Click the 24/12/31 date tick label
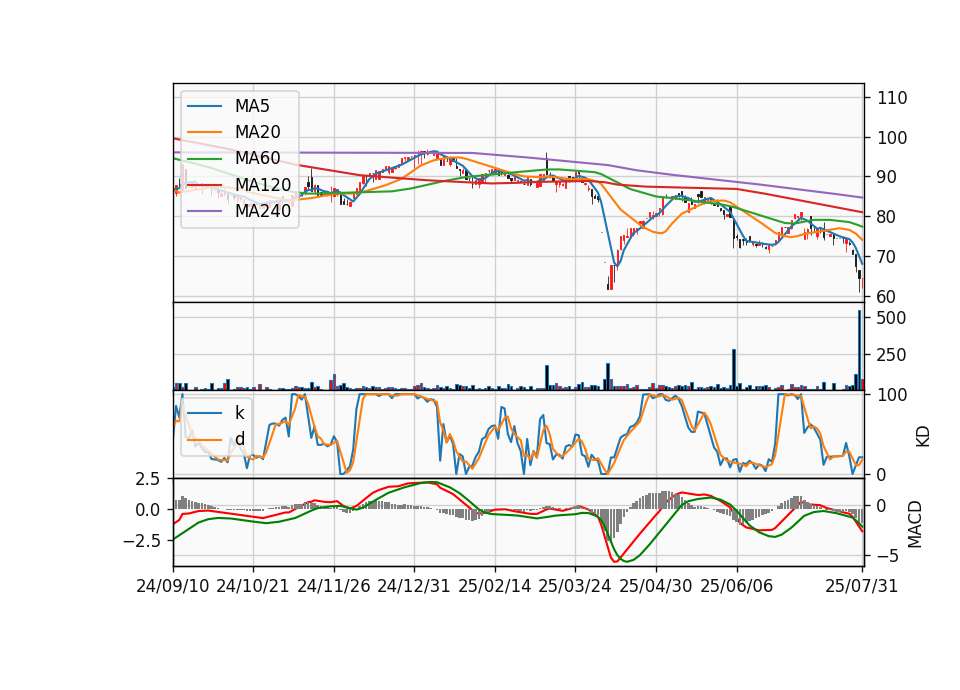The width and height of the screenshot is (960, 690). 414,586
